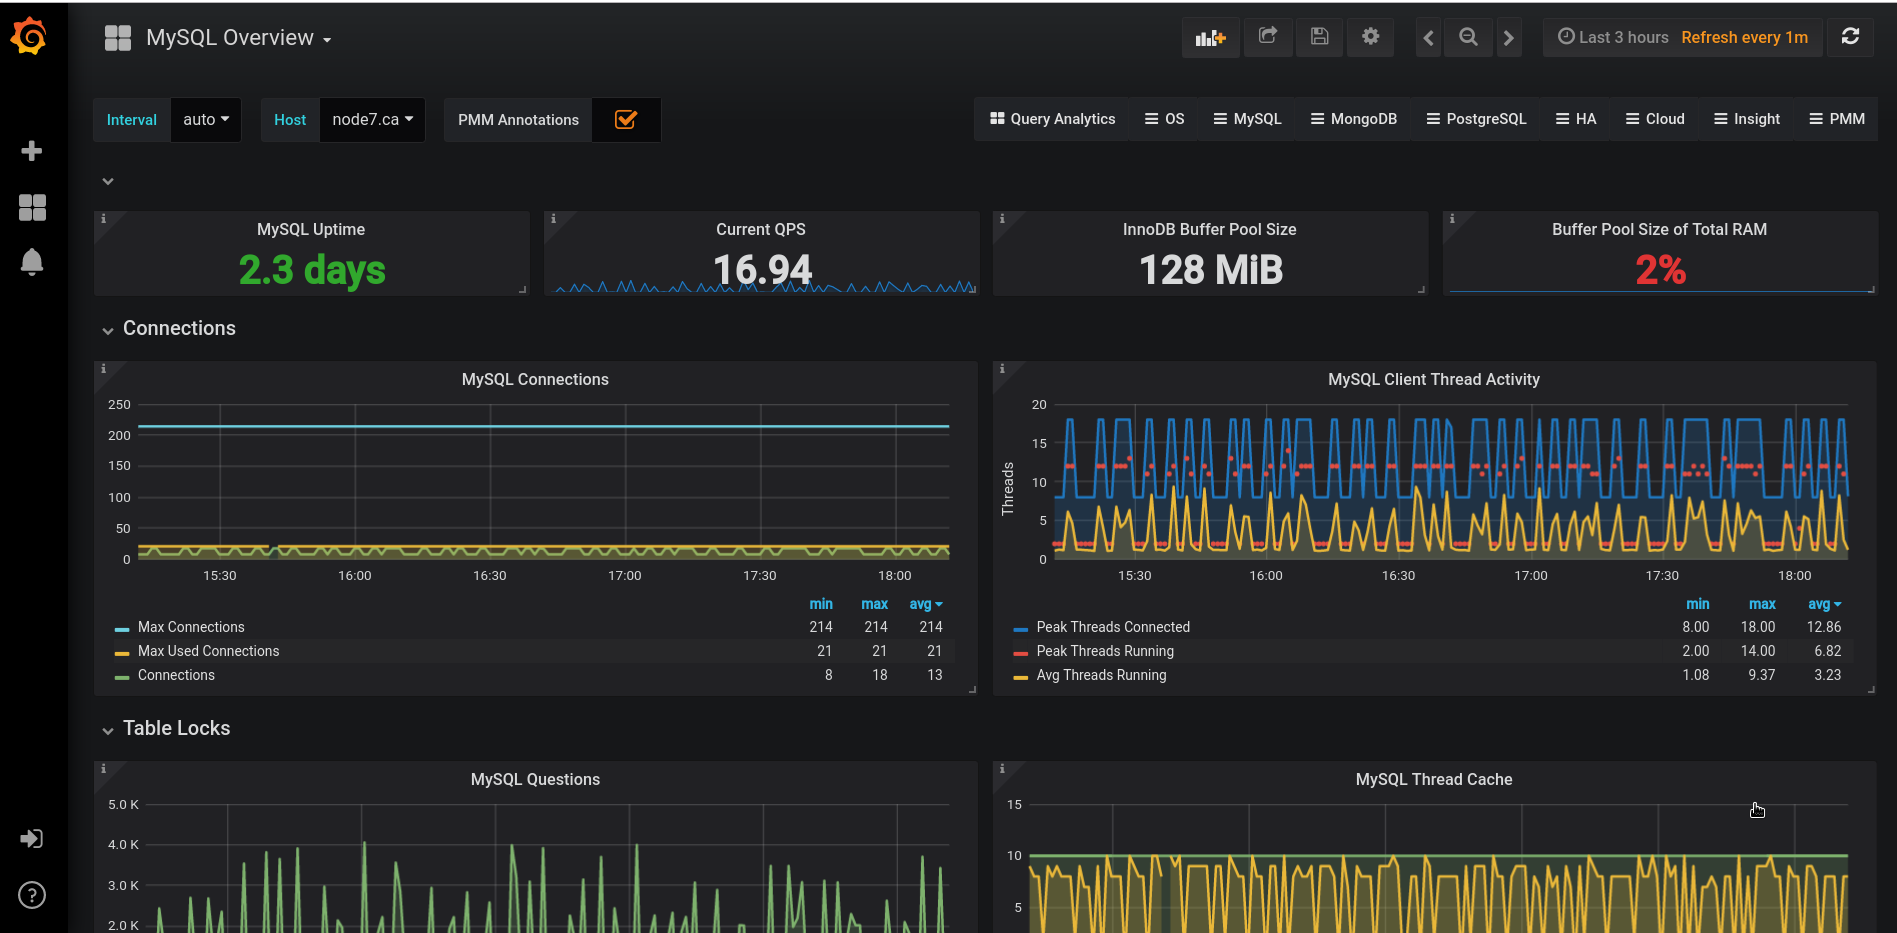The height and width of the screenshot is (933, 1897).
Task: Open the Dashboards icon in left sidebar
Action: pos(32,207)
